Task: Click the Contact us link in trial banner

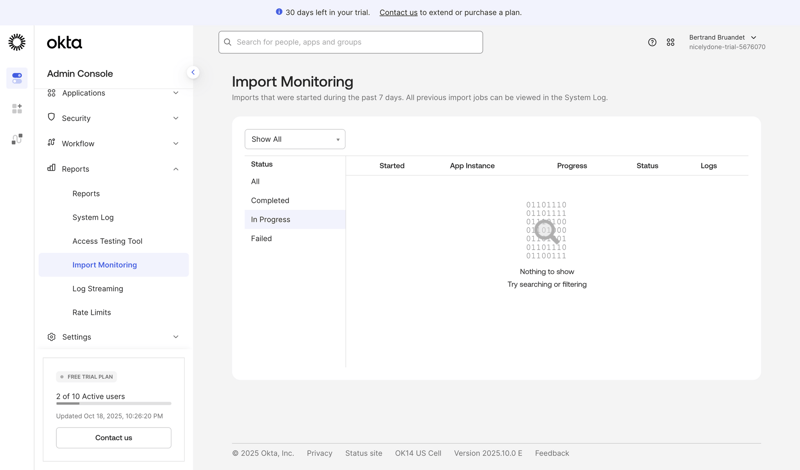Action: [398, 12]
